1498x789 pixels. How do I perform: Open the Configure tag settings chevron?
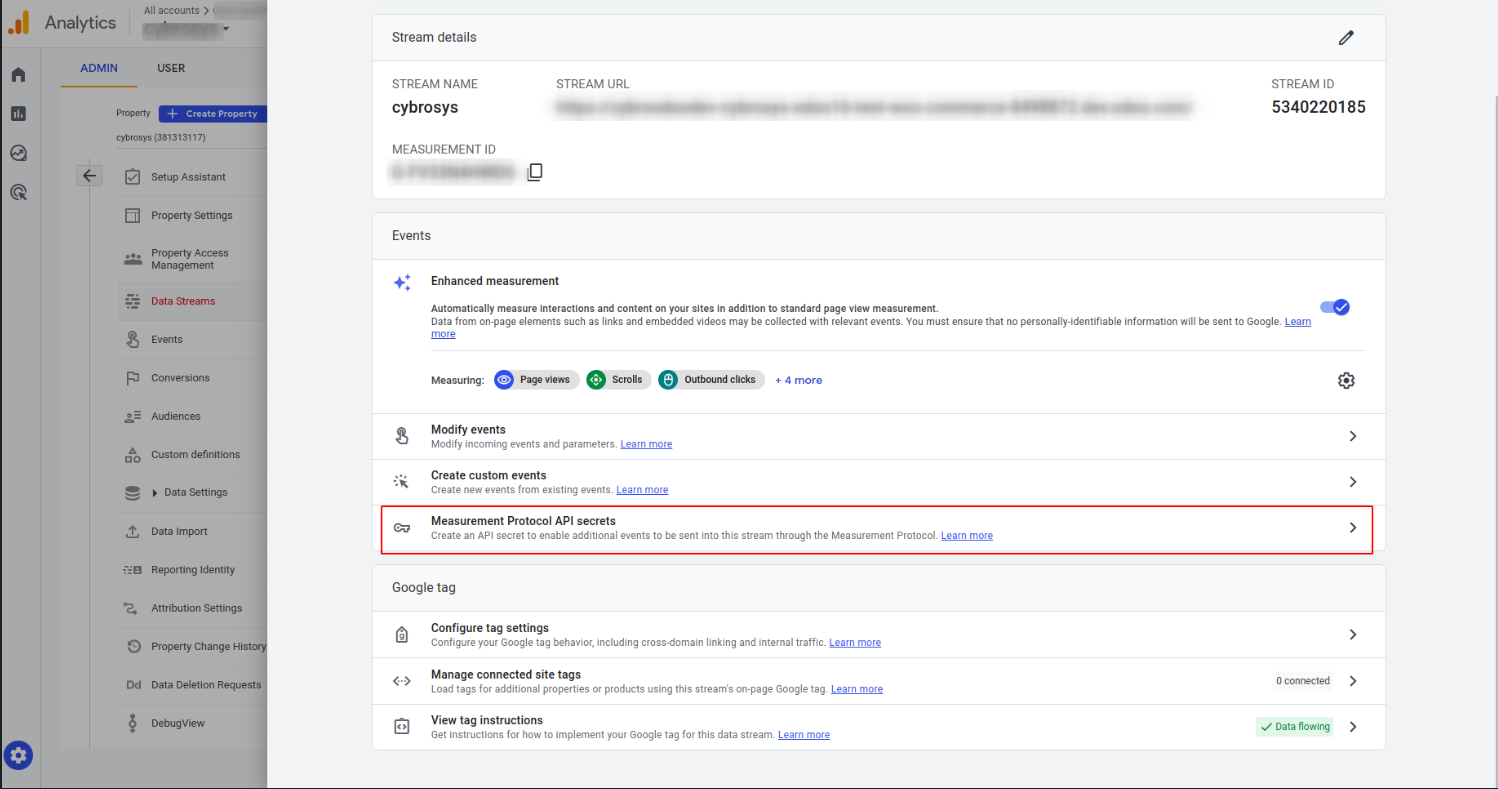click(1352, 634)
